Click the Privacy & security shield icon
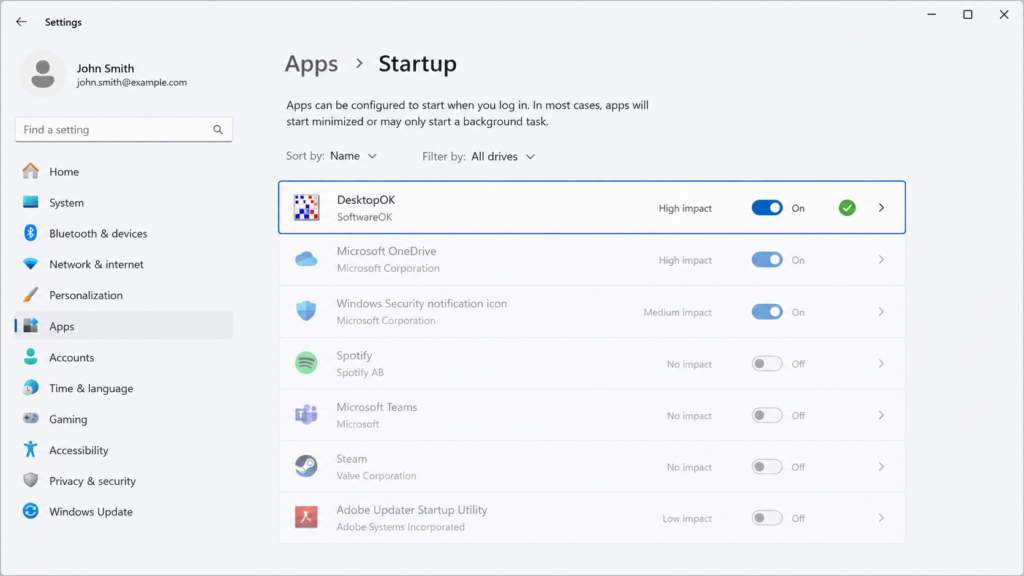Viewport: 1024px width, 576px height. pos(31,480)
